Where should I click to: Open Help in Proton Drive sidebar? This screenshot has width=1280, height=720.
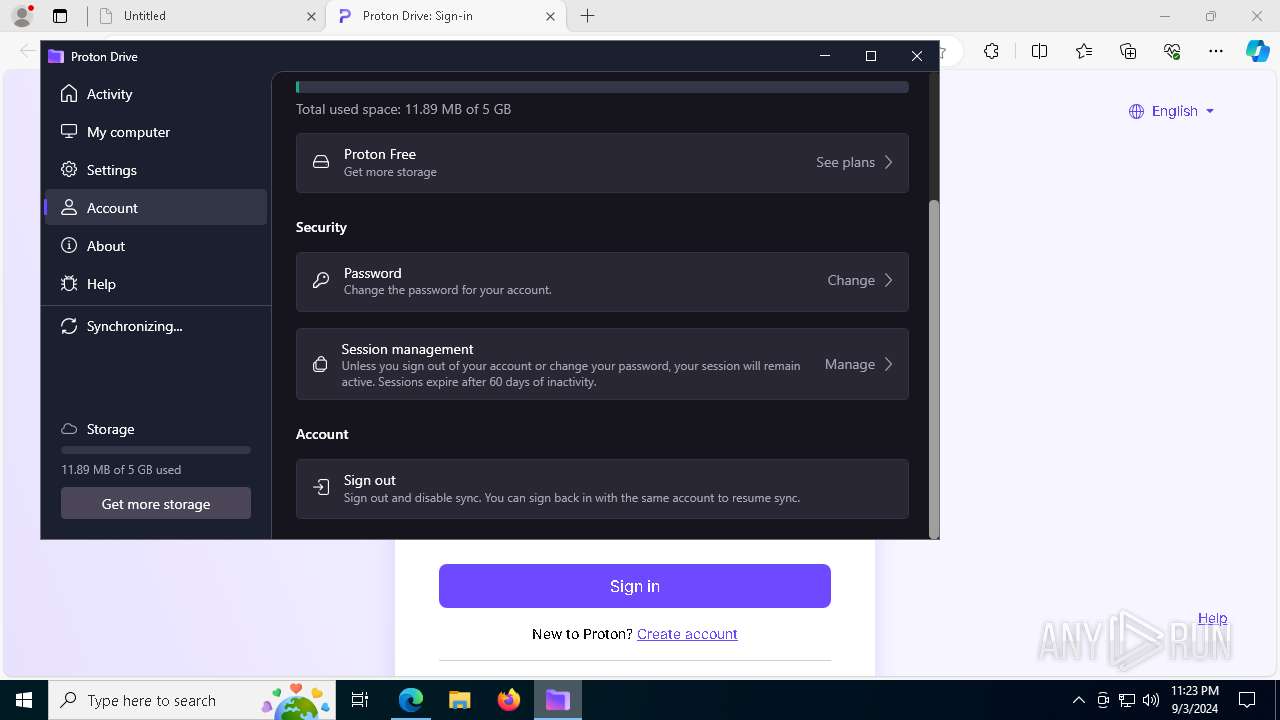coord(156,284)
